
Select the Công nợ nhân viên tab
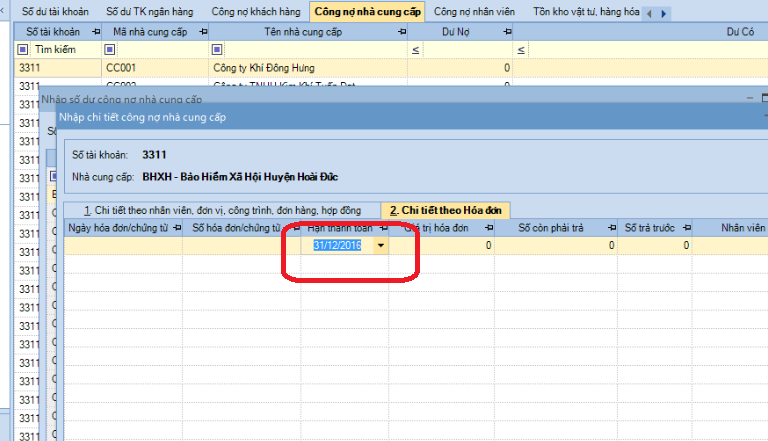pyautogui.click(x=474, y=12)
